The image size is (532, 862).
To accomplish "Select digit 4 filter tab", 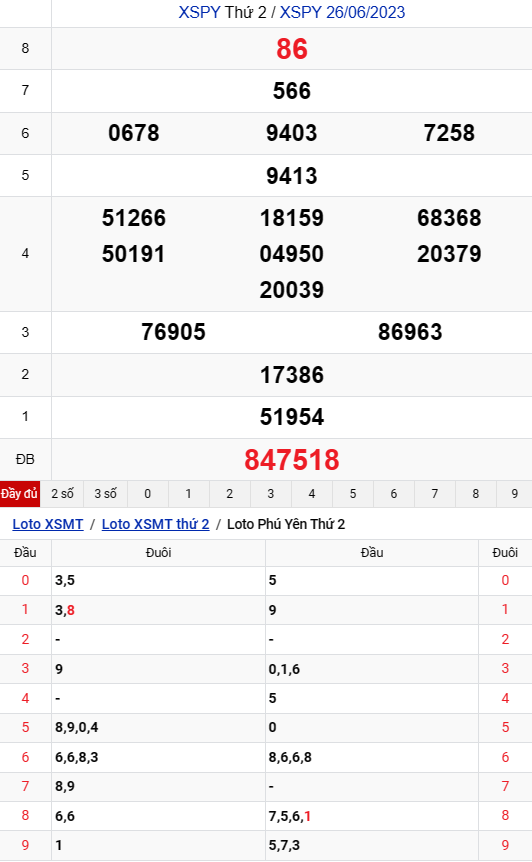I will (312, 494).
